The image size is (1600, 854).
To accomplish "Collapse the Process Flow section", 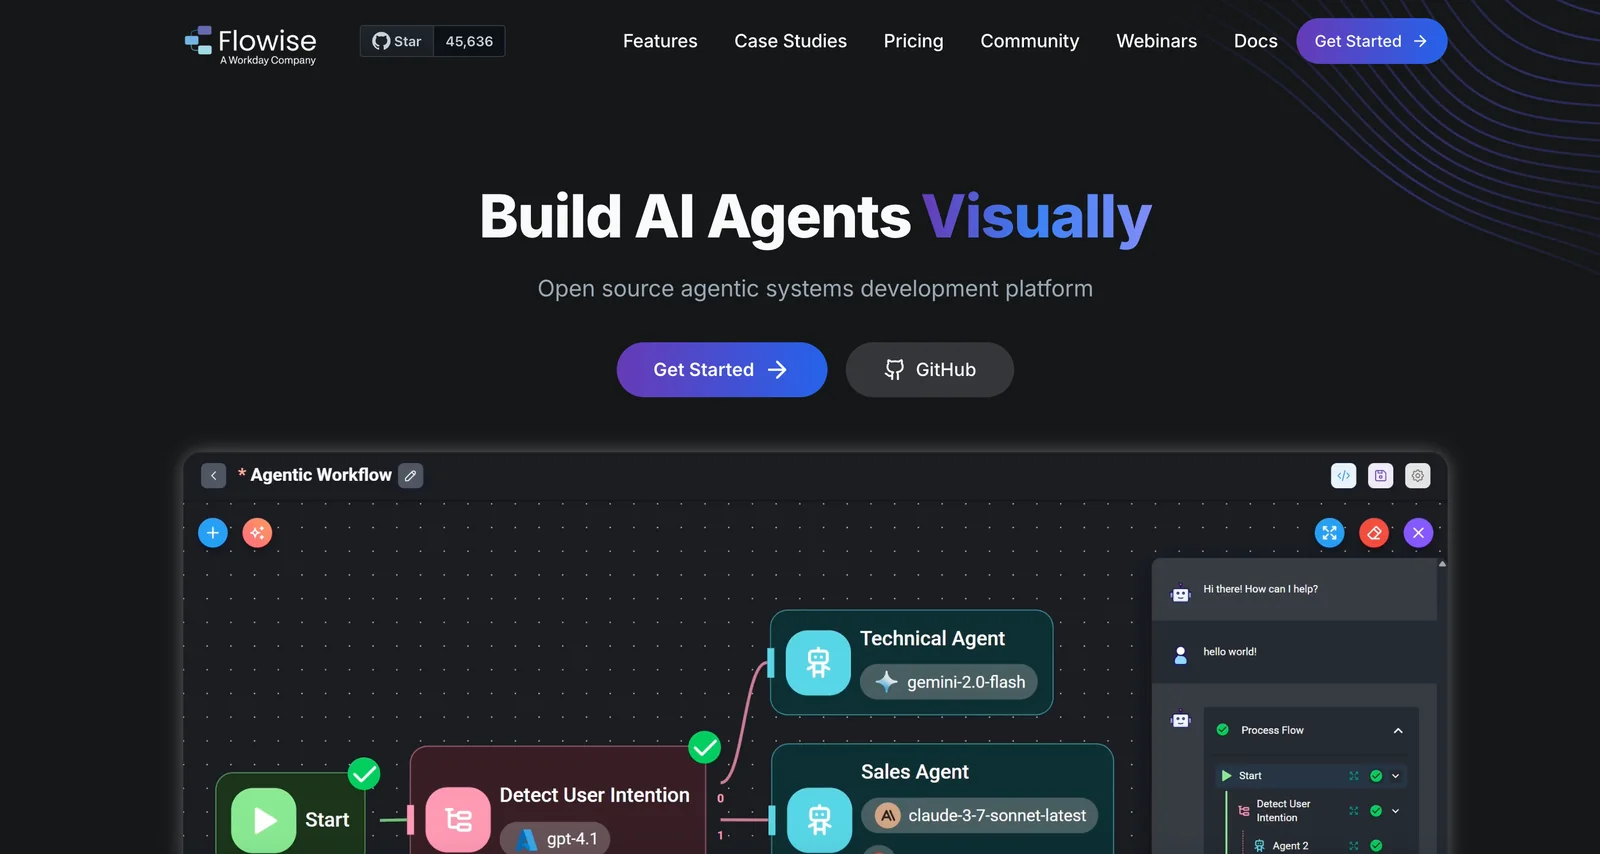I will click(1398, 731).
